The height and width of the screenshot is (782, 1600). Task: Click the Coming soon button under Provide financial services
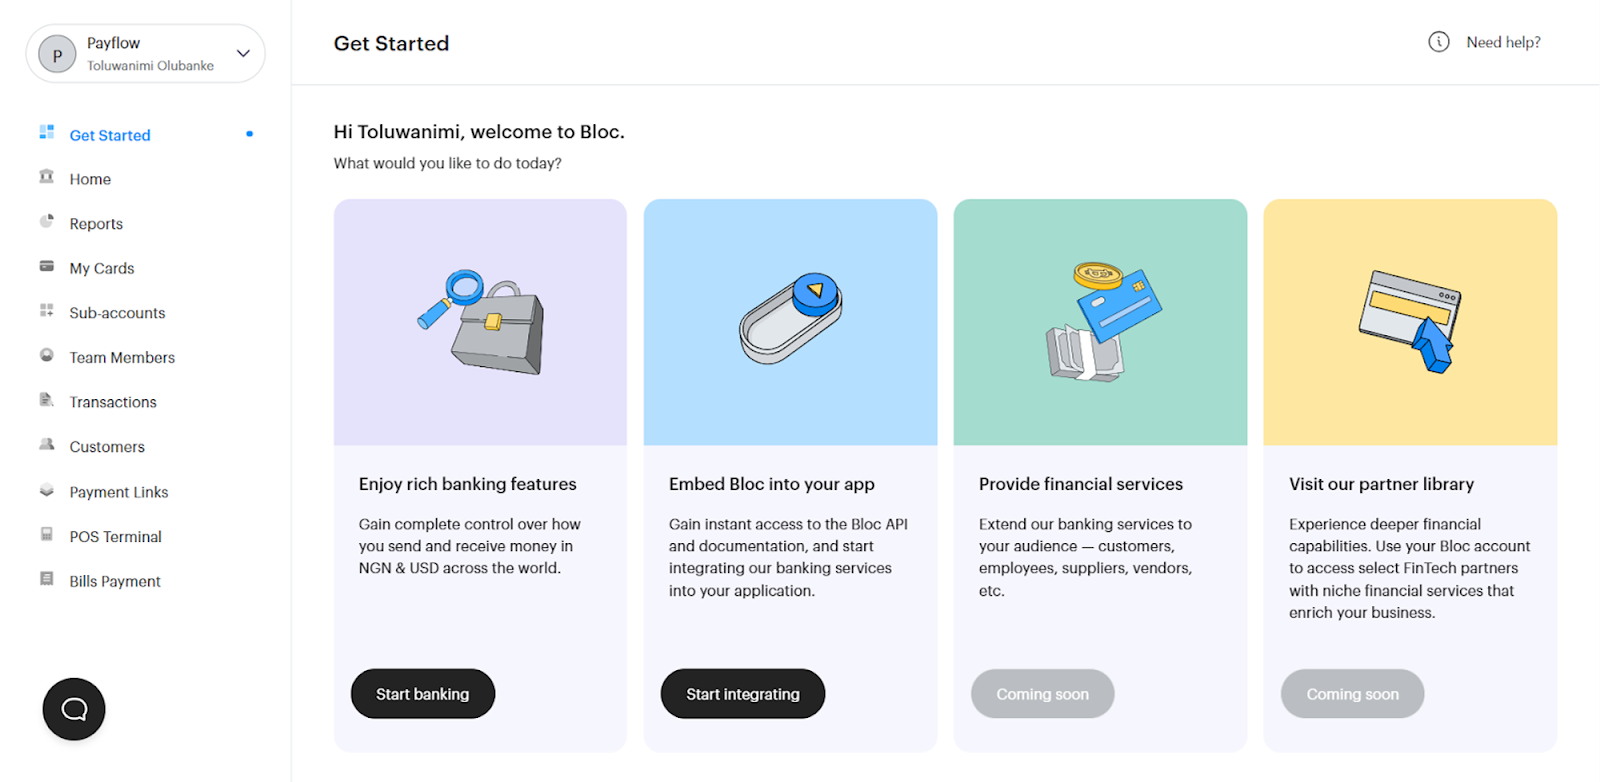(1041, 693)
